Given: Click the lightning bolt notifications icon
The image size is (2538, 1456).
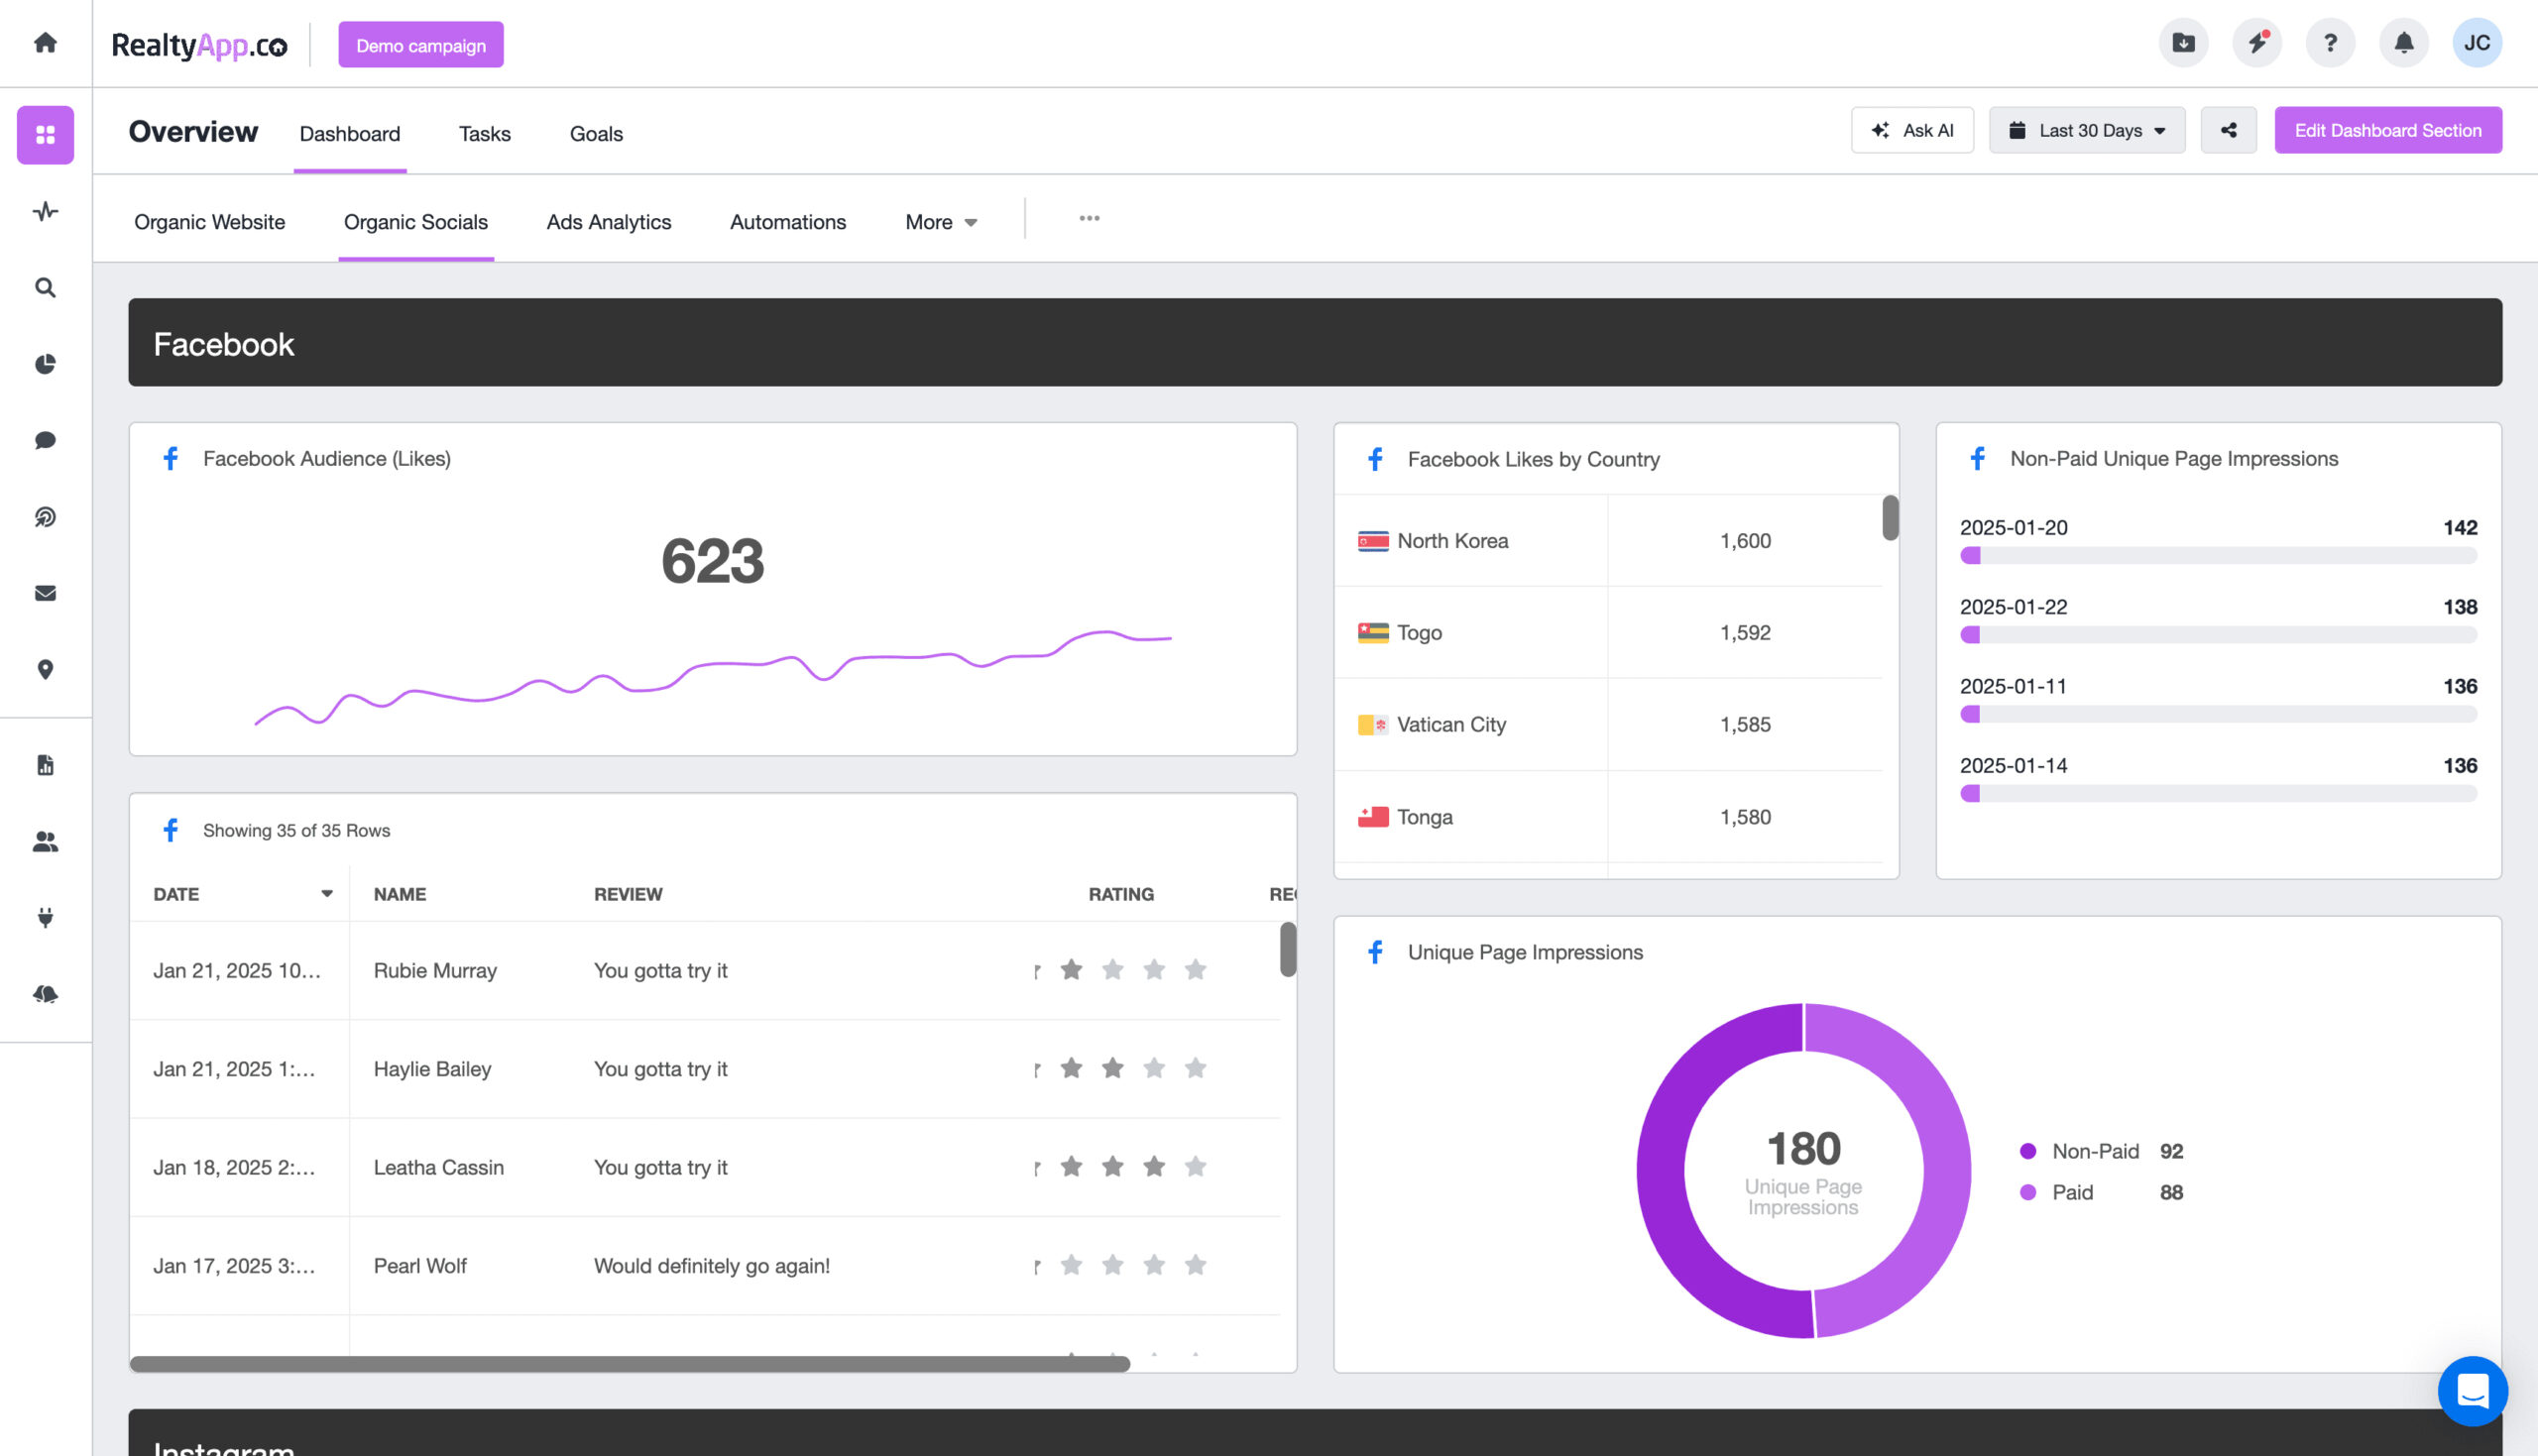Looking at the screenshot, I should tap(2257, 43).
